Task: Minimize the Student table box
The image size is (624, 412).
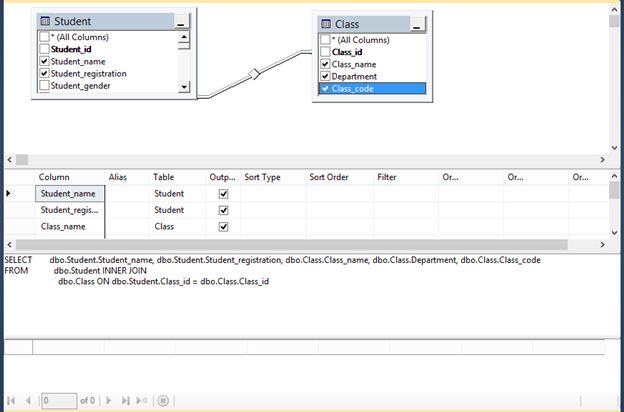Action: click(181, 21)
